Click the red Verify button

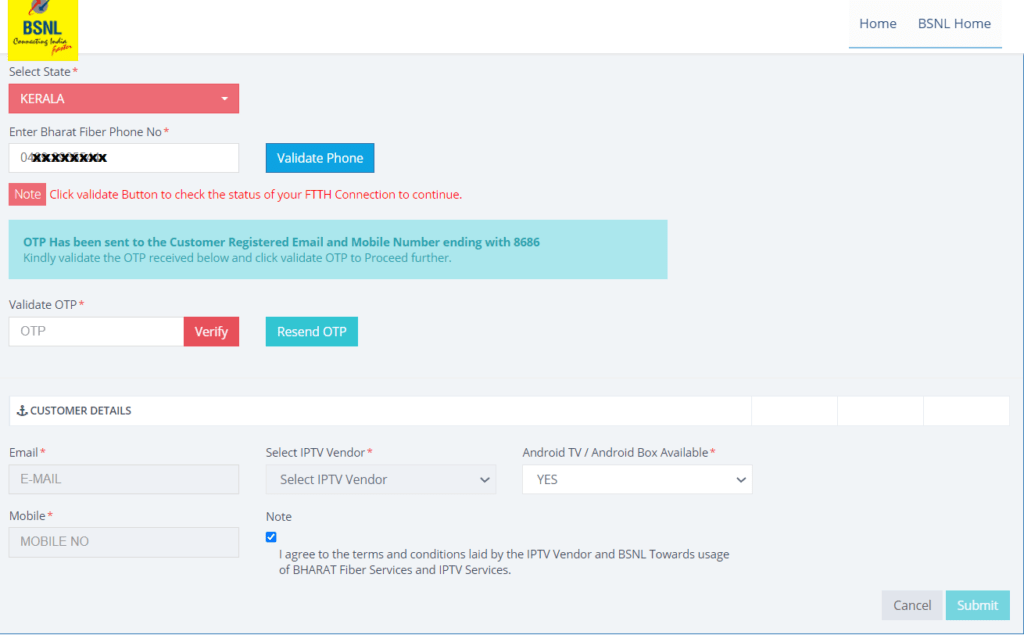point(211,332)
